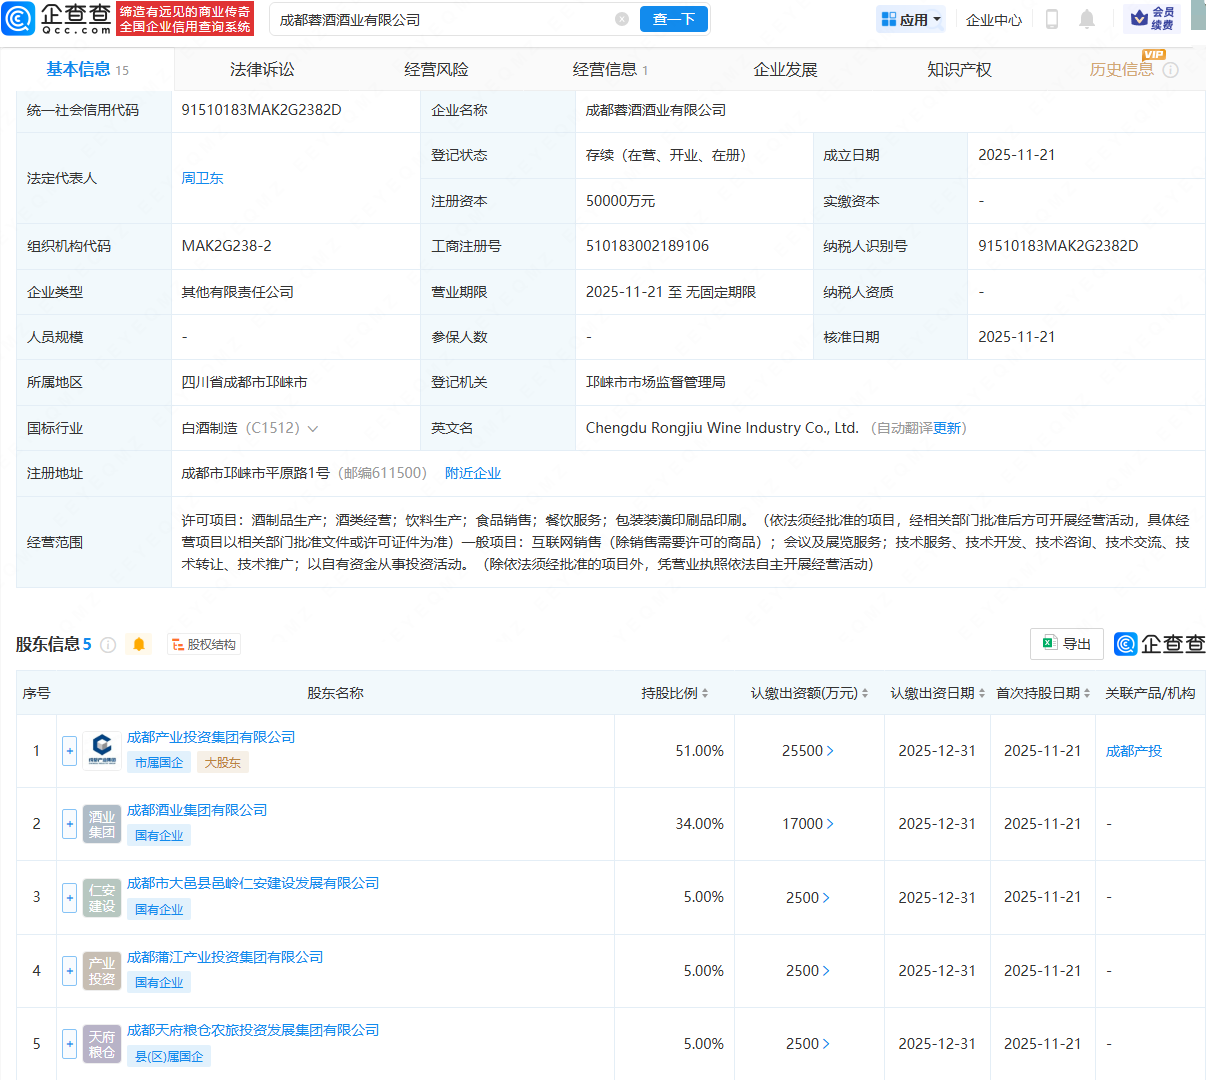Click the 附近企业 nearby companies link
Screen dimensions: 1206x1080
(473, 473)
